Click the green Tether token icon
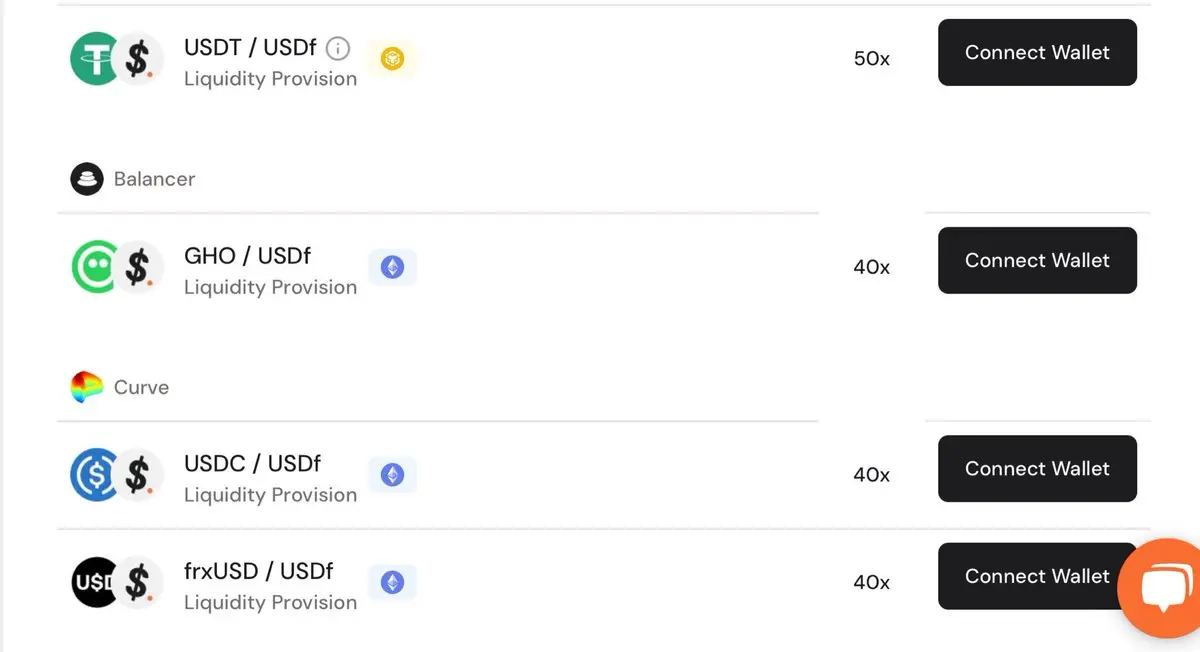The height and width of the screenshot is (652, 1200). pyautogui.click(x=95, y=59)
